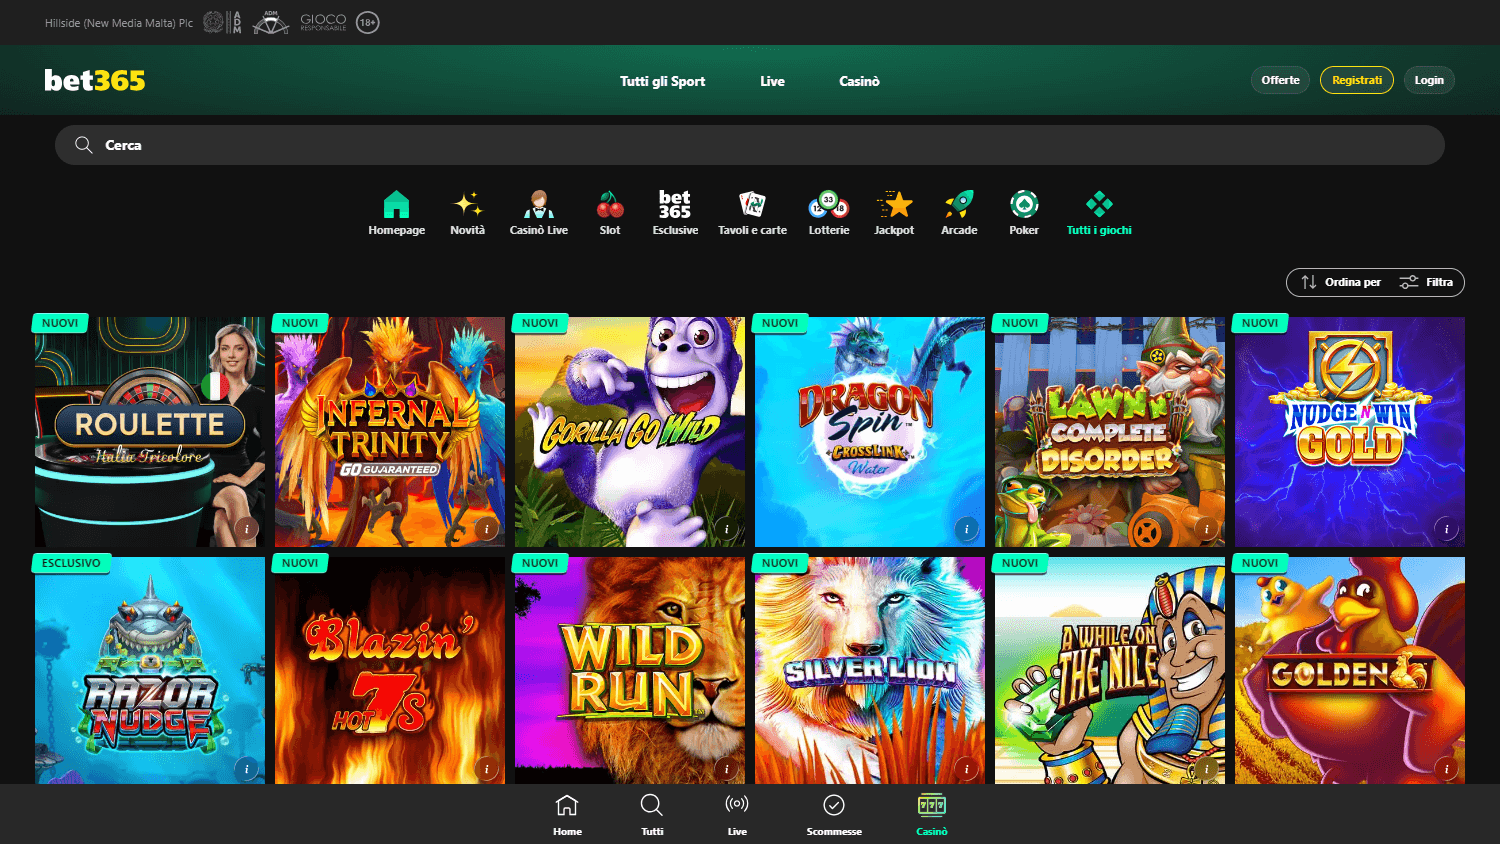The image size is (1500, 844).
Task: Click Hillside (New Media Malta) Plc text
Action: (x=119, y=22)
